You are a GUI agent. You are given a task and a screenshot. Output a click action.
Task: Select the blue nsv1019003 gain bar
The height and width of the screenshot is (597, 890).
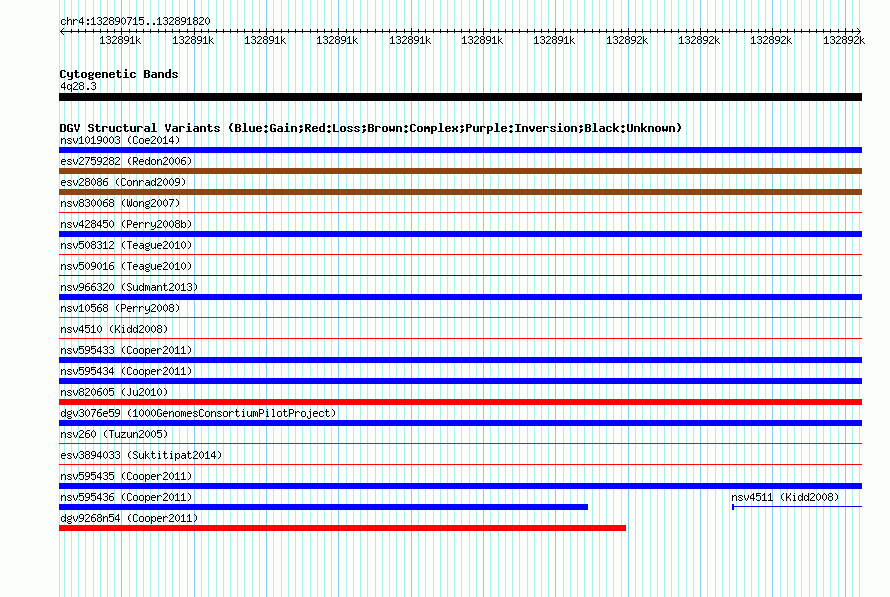coord(460,150)
